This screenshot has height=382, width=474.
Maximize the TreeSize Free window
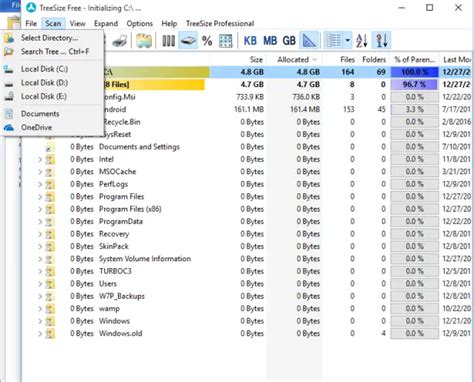click(430, 8)
